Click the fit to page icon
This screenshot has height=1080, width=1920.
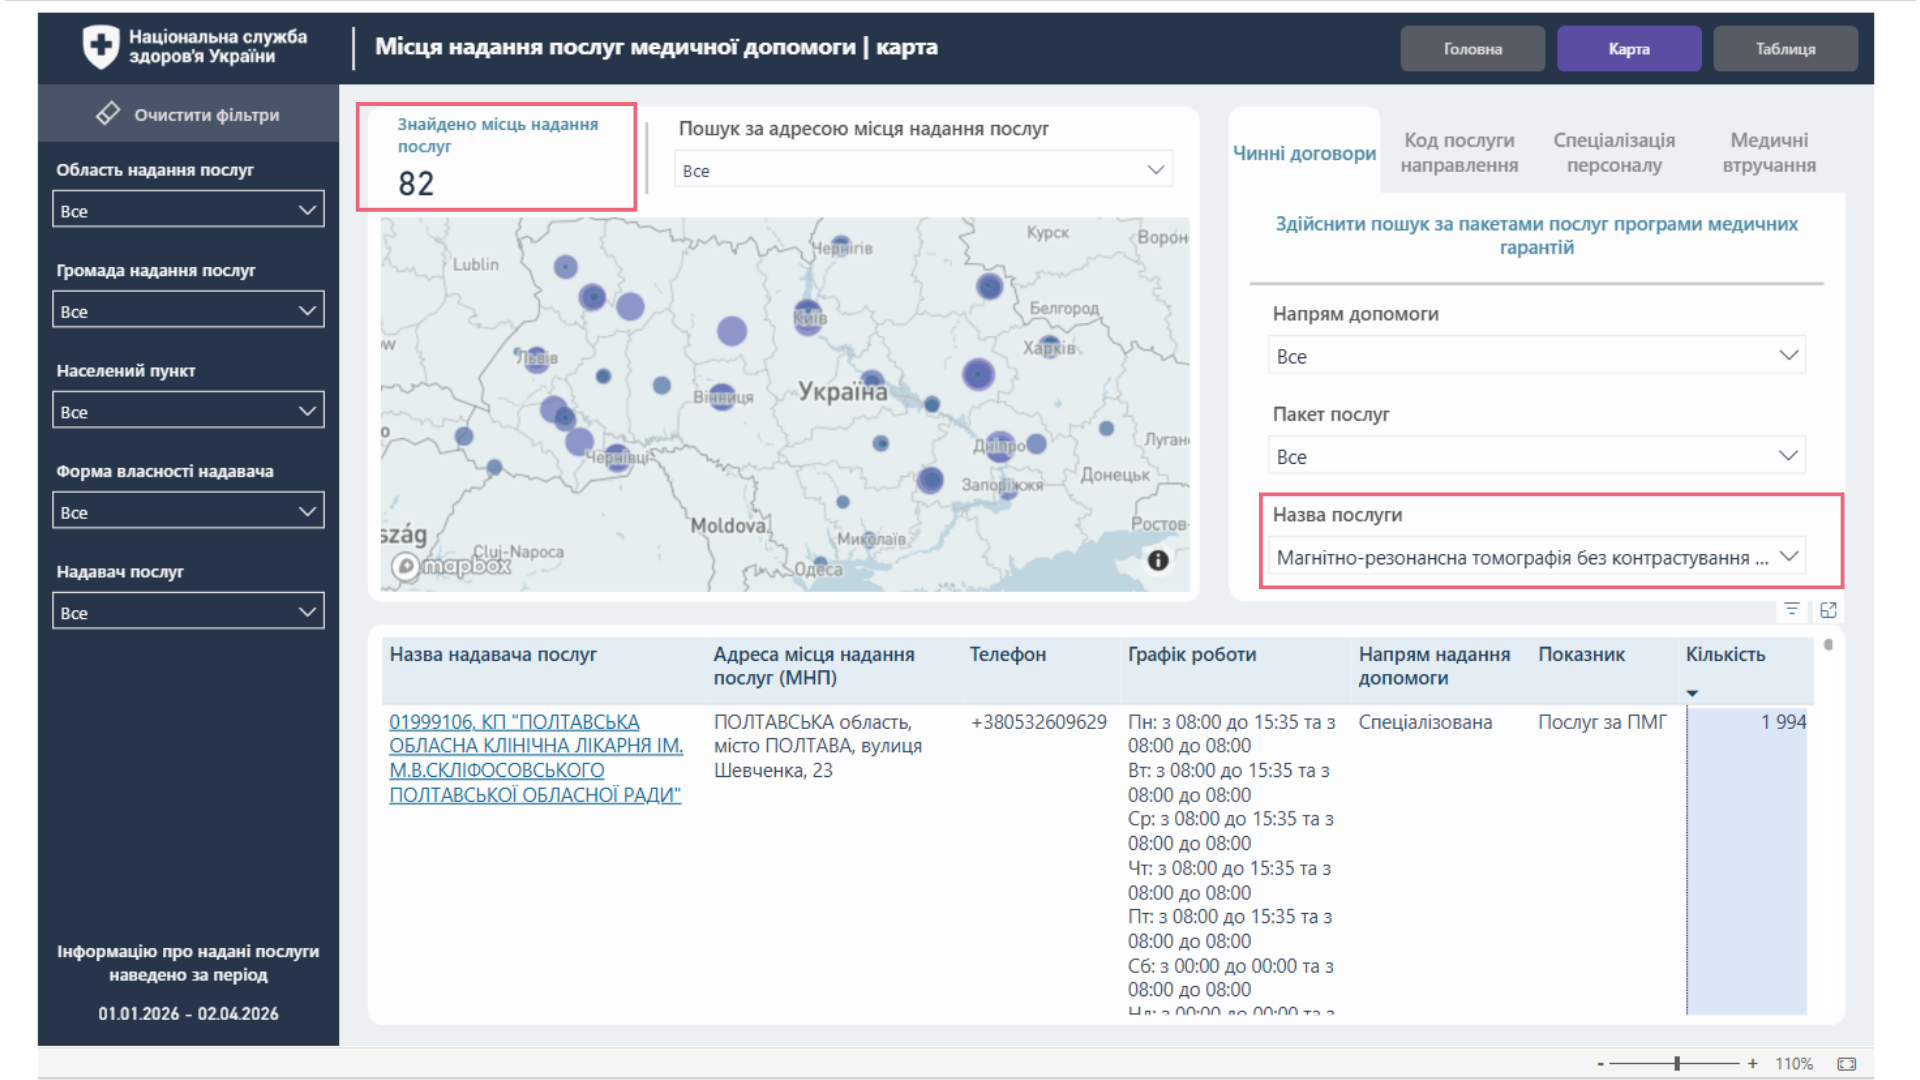click(x=1847, y=1064)
